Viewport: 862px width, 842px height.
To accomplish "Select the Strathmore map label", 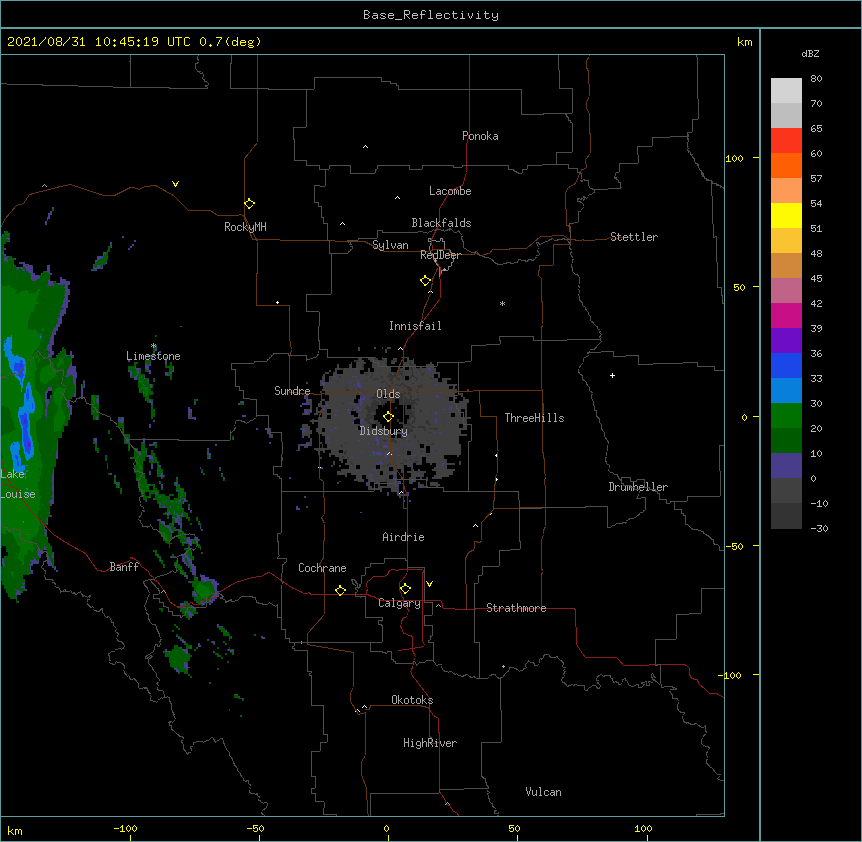I will [x=516, y=608].
